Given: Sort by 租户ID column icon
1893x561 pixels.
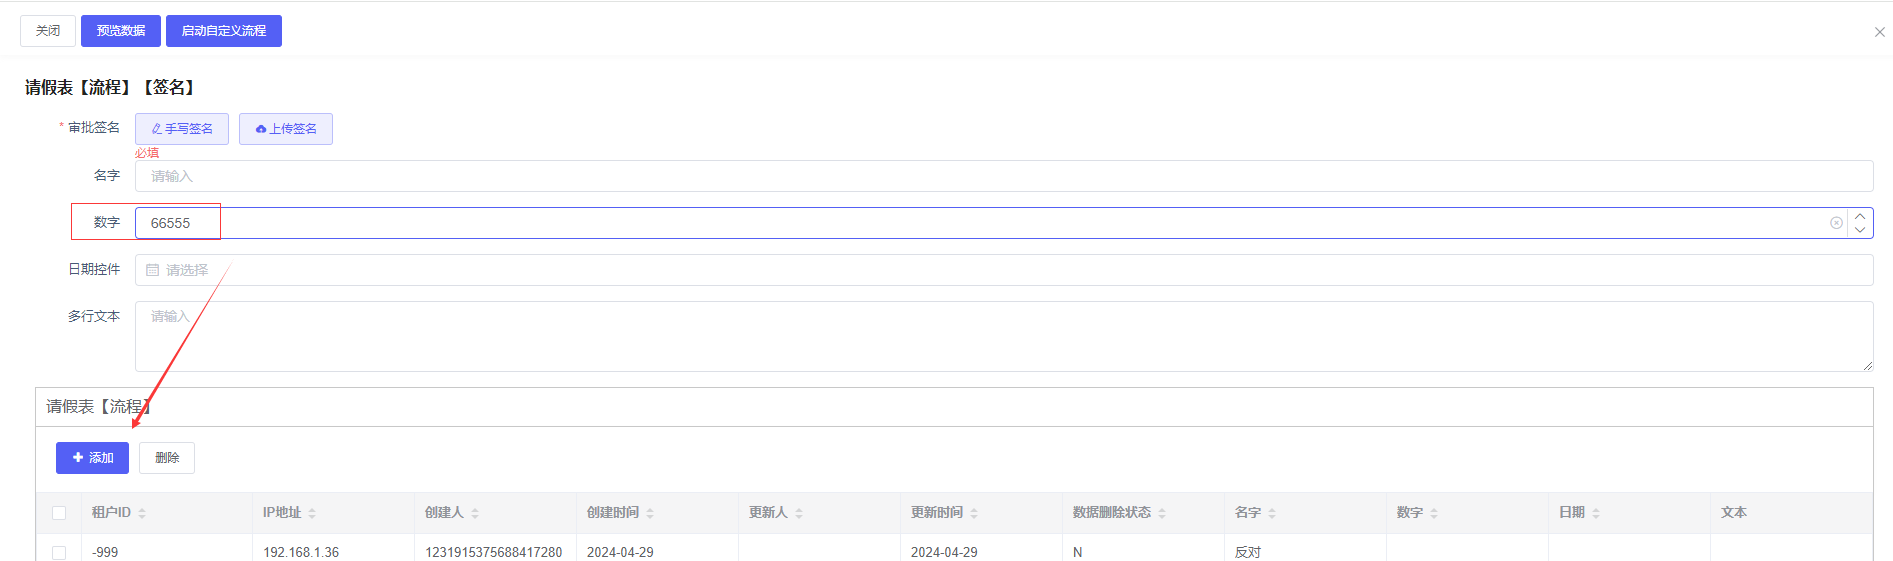Looking at the screenshot, I should 142,513.
